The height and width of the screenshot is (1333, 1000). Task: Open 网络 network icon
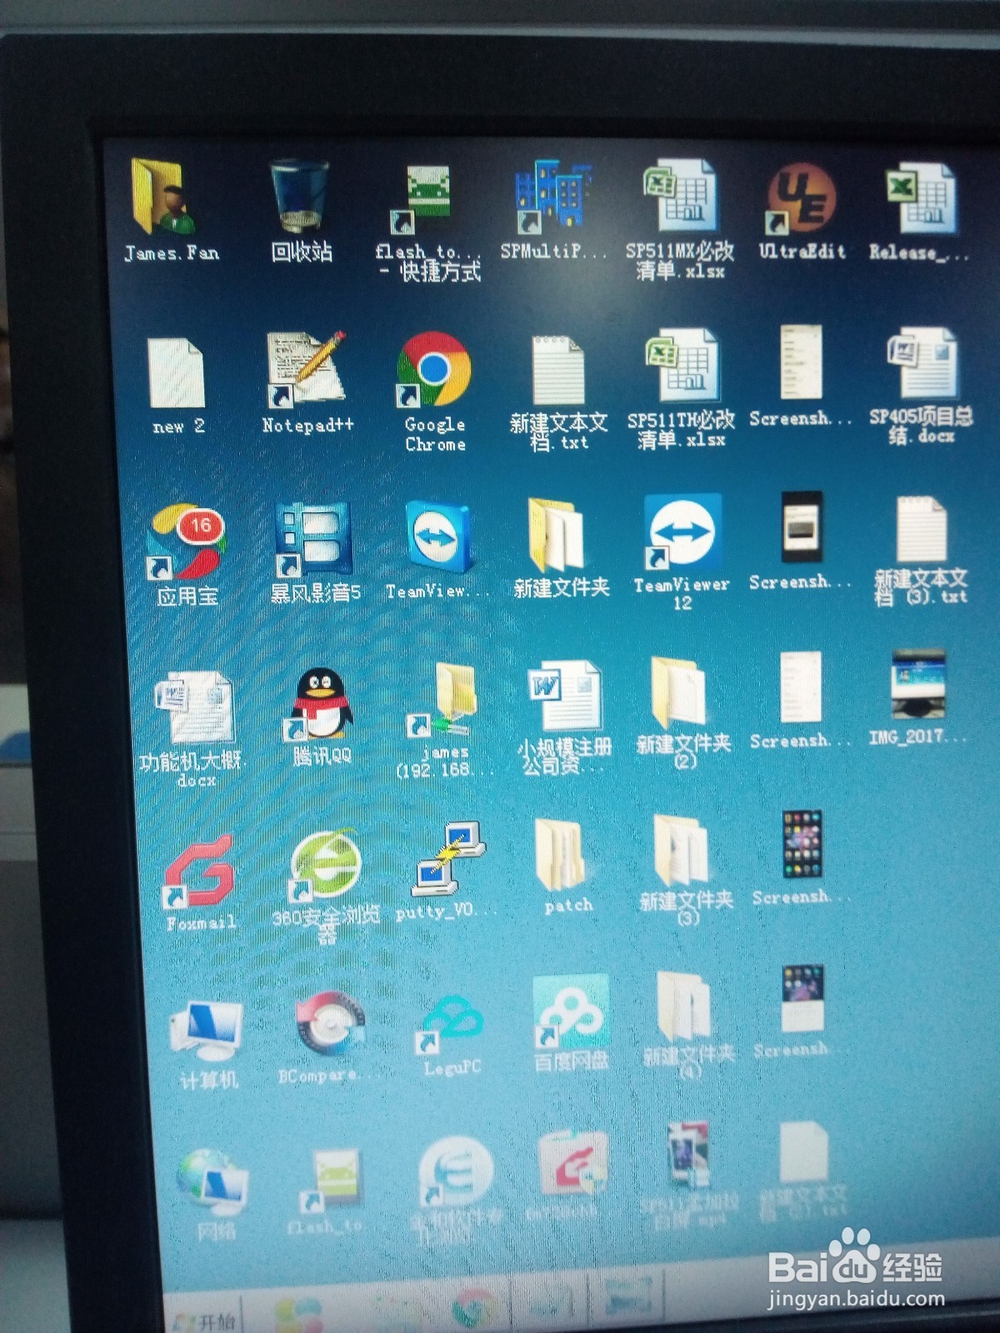click(213, 1196)
